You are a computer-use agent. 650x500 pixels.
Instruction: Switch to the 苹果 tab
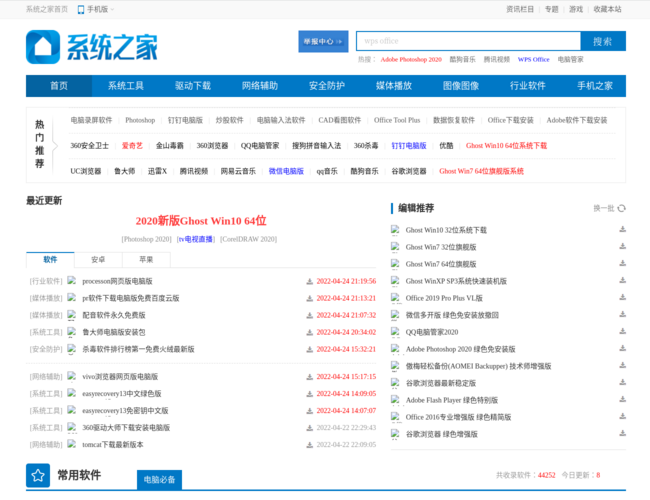click(146, 260)
